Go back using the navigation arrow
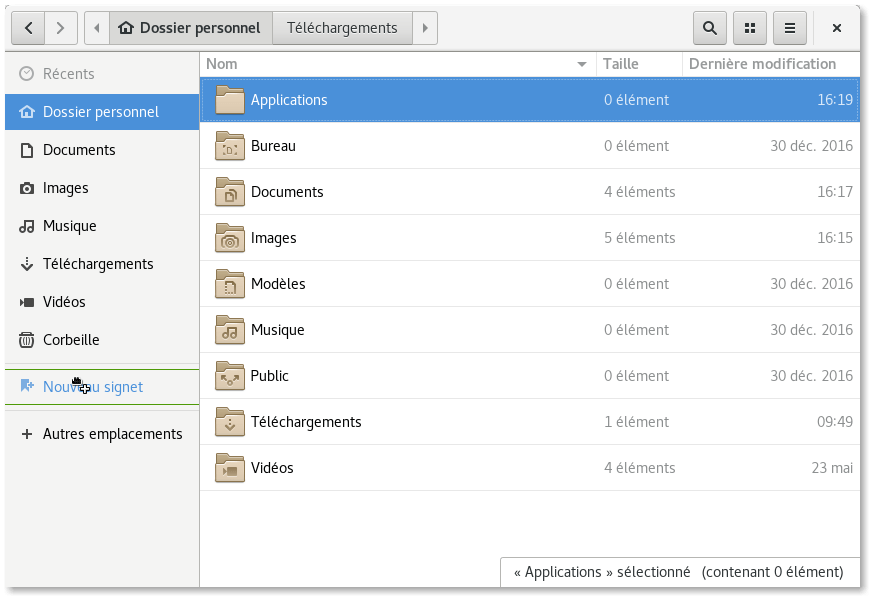869x596 pixels. coord(28,28)
